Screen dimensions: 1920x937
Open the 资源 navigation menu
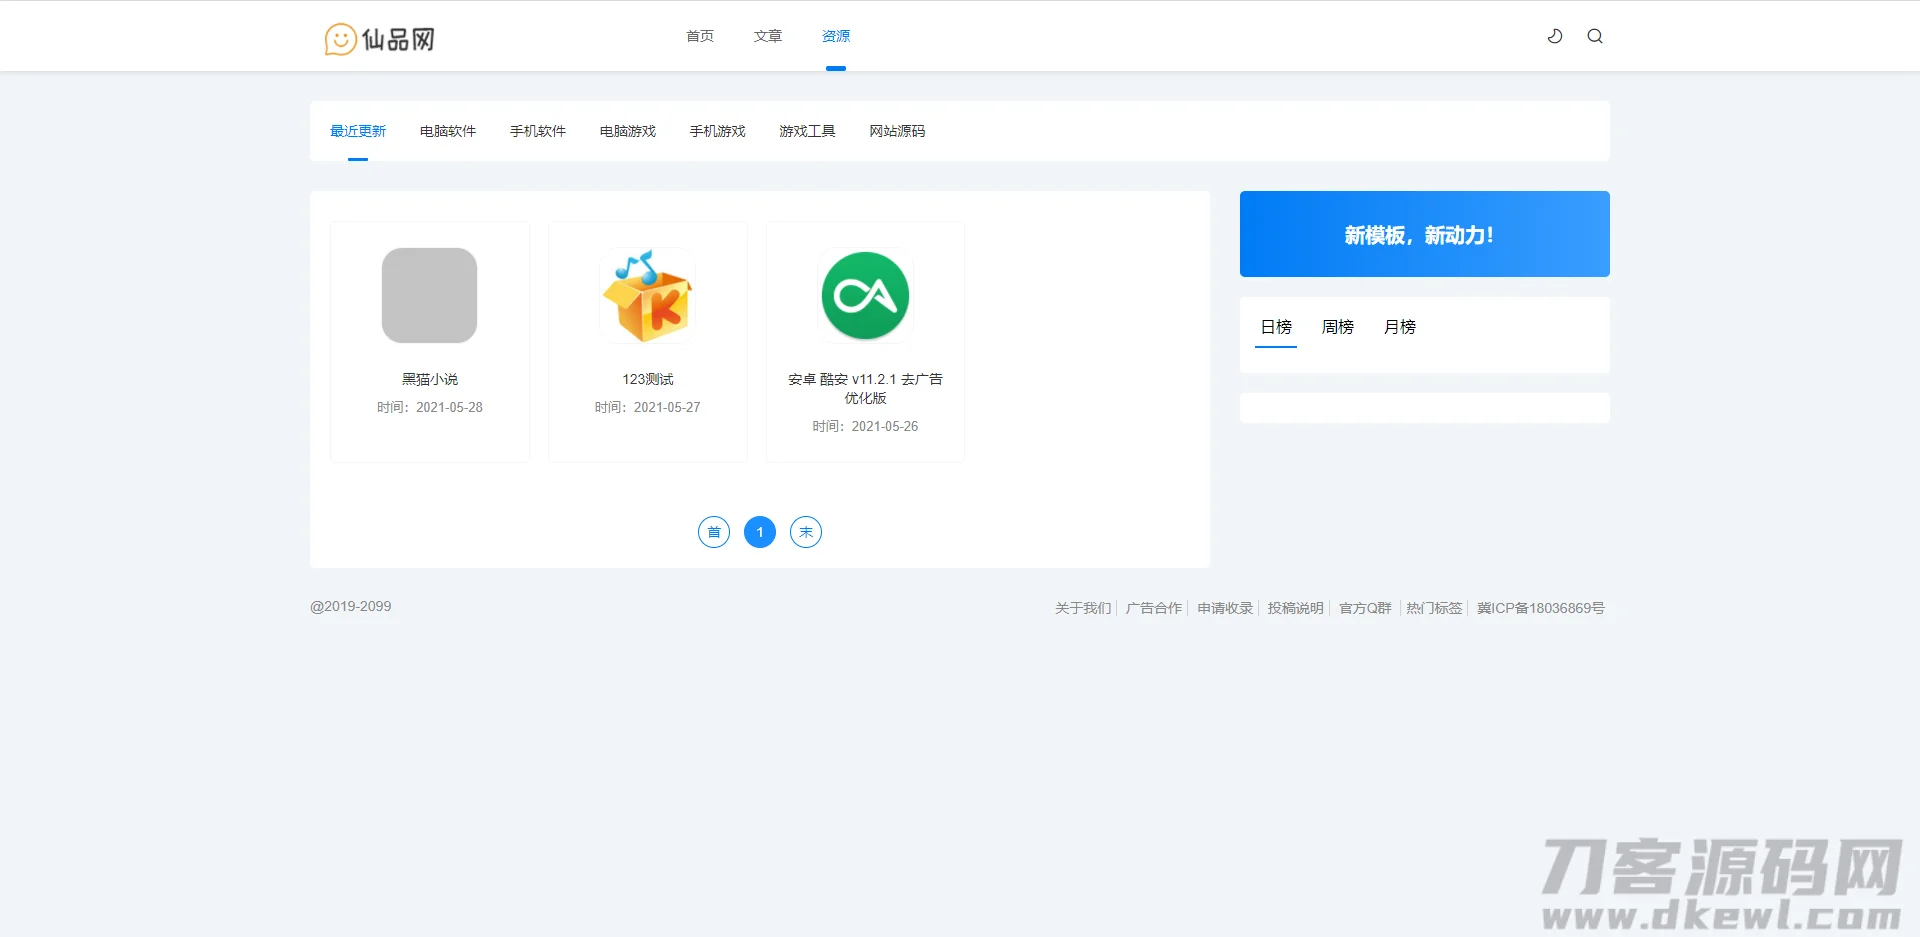pyautogui.click(x=836, y=36)
